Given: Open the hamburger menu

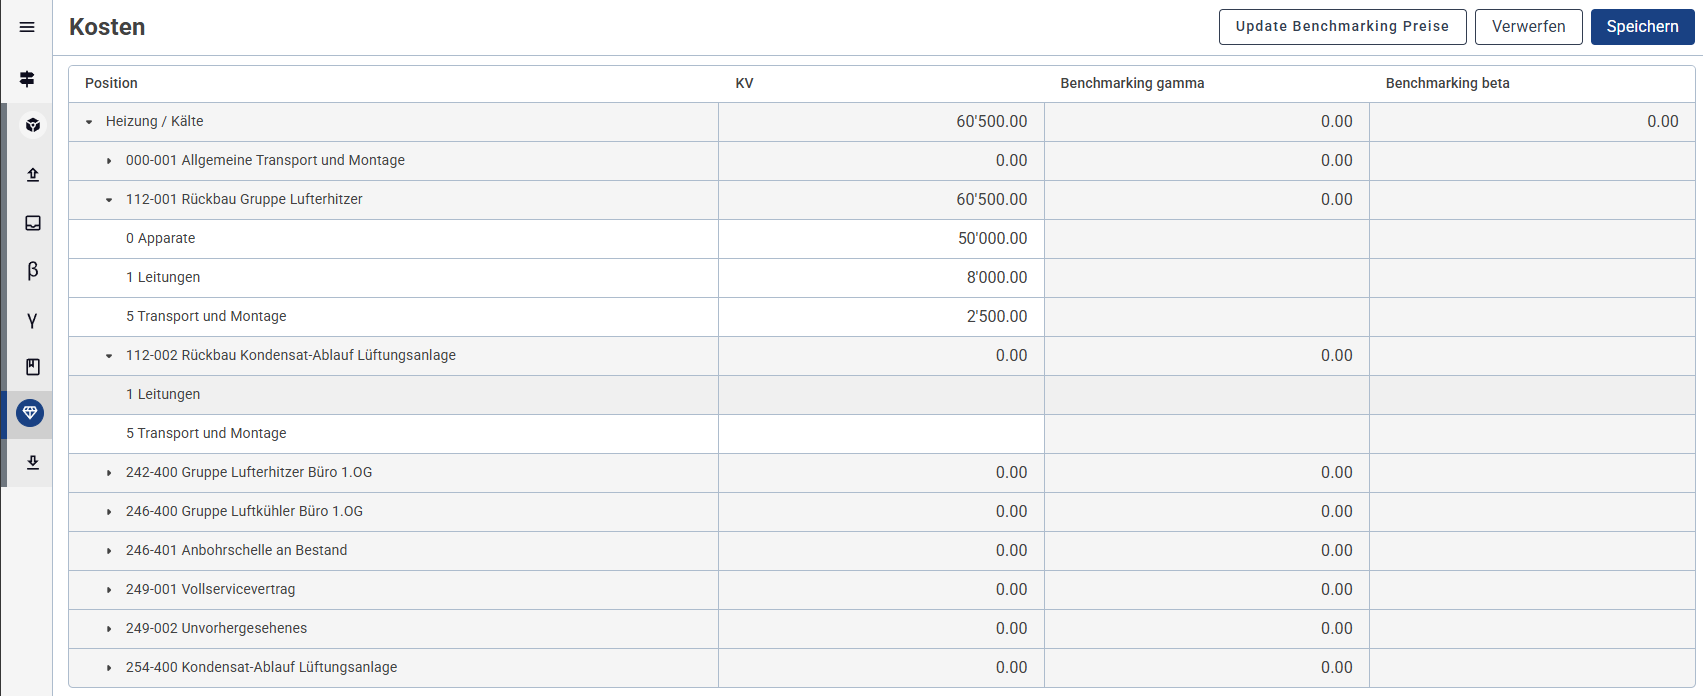Looking at the screenshot, I should pos(27,27).
